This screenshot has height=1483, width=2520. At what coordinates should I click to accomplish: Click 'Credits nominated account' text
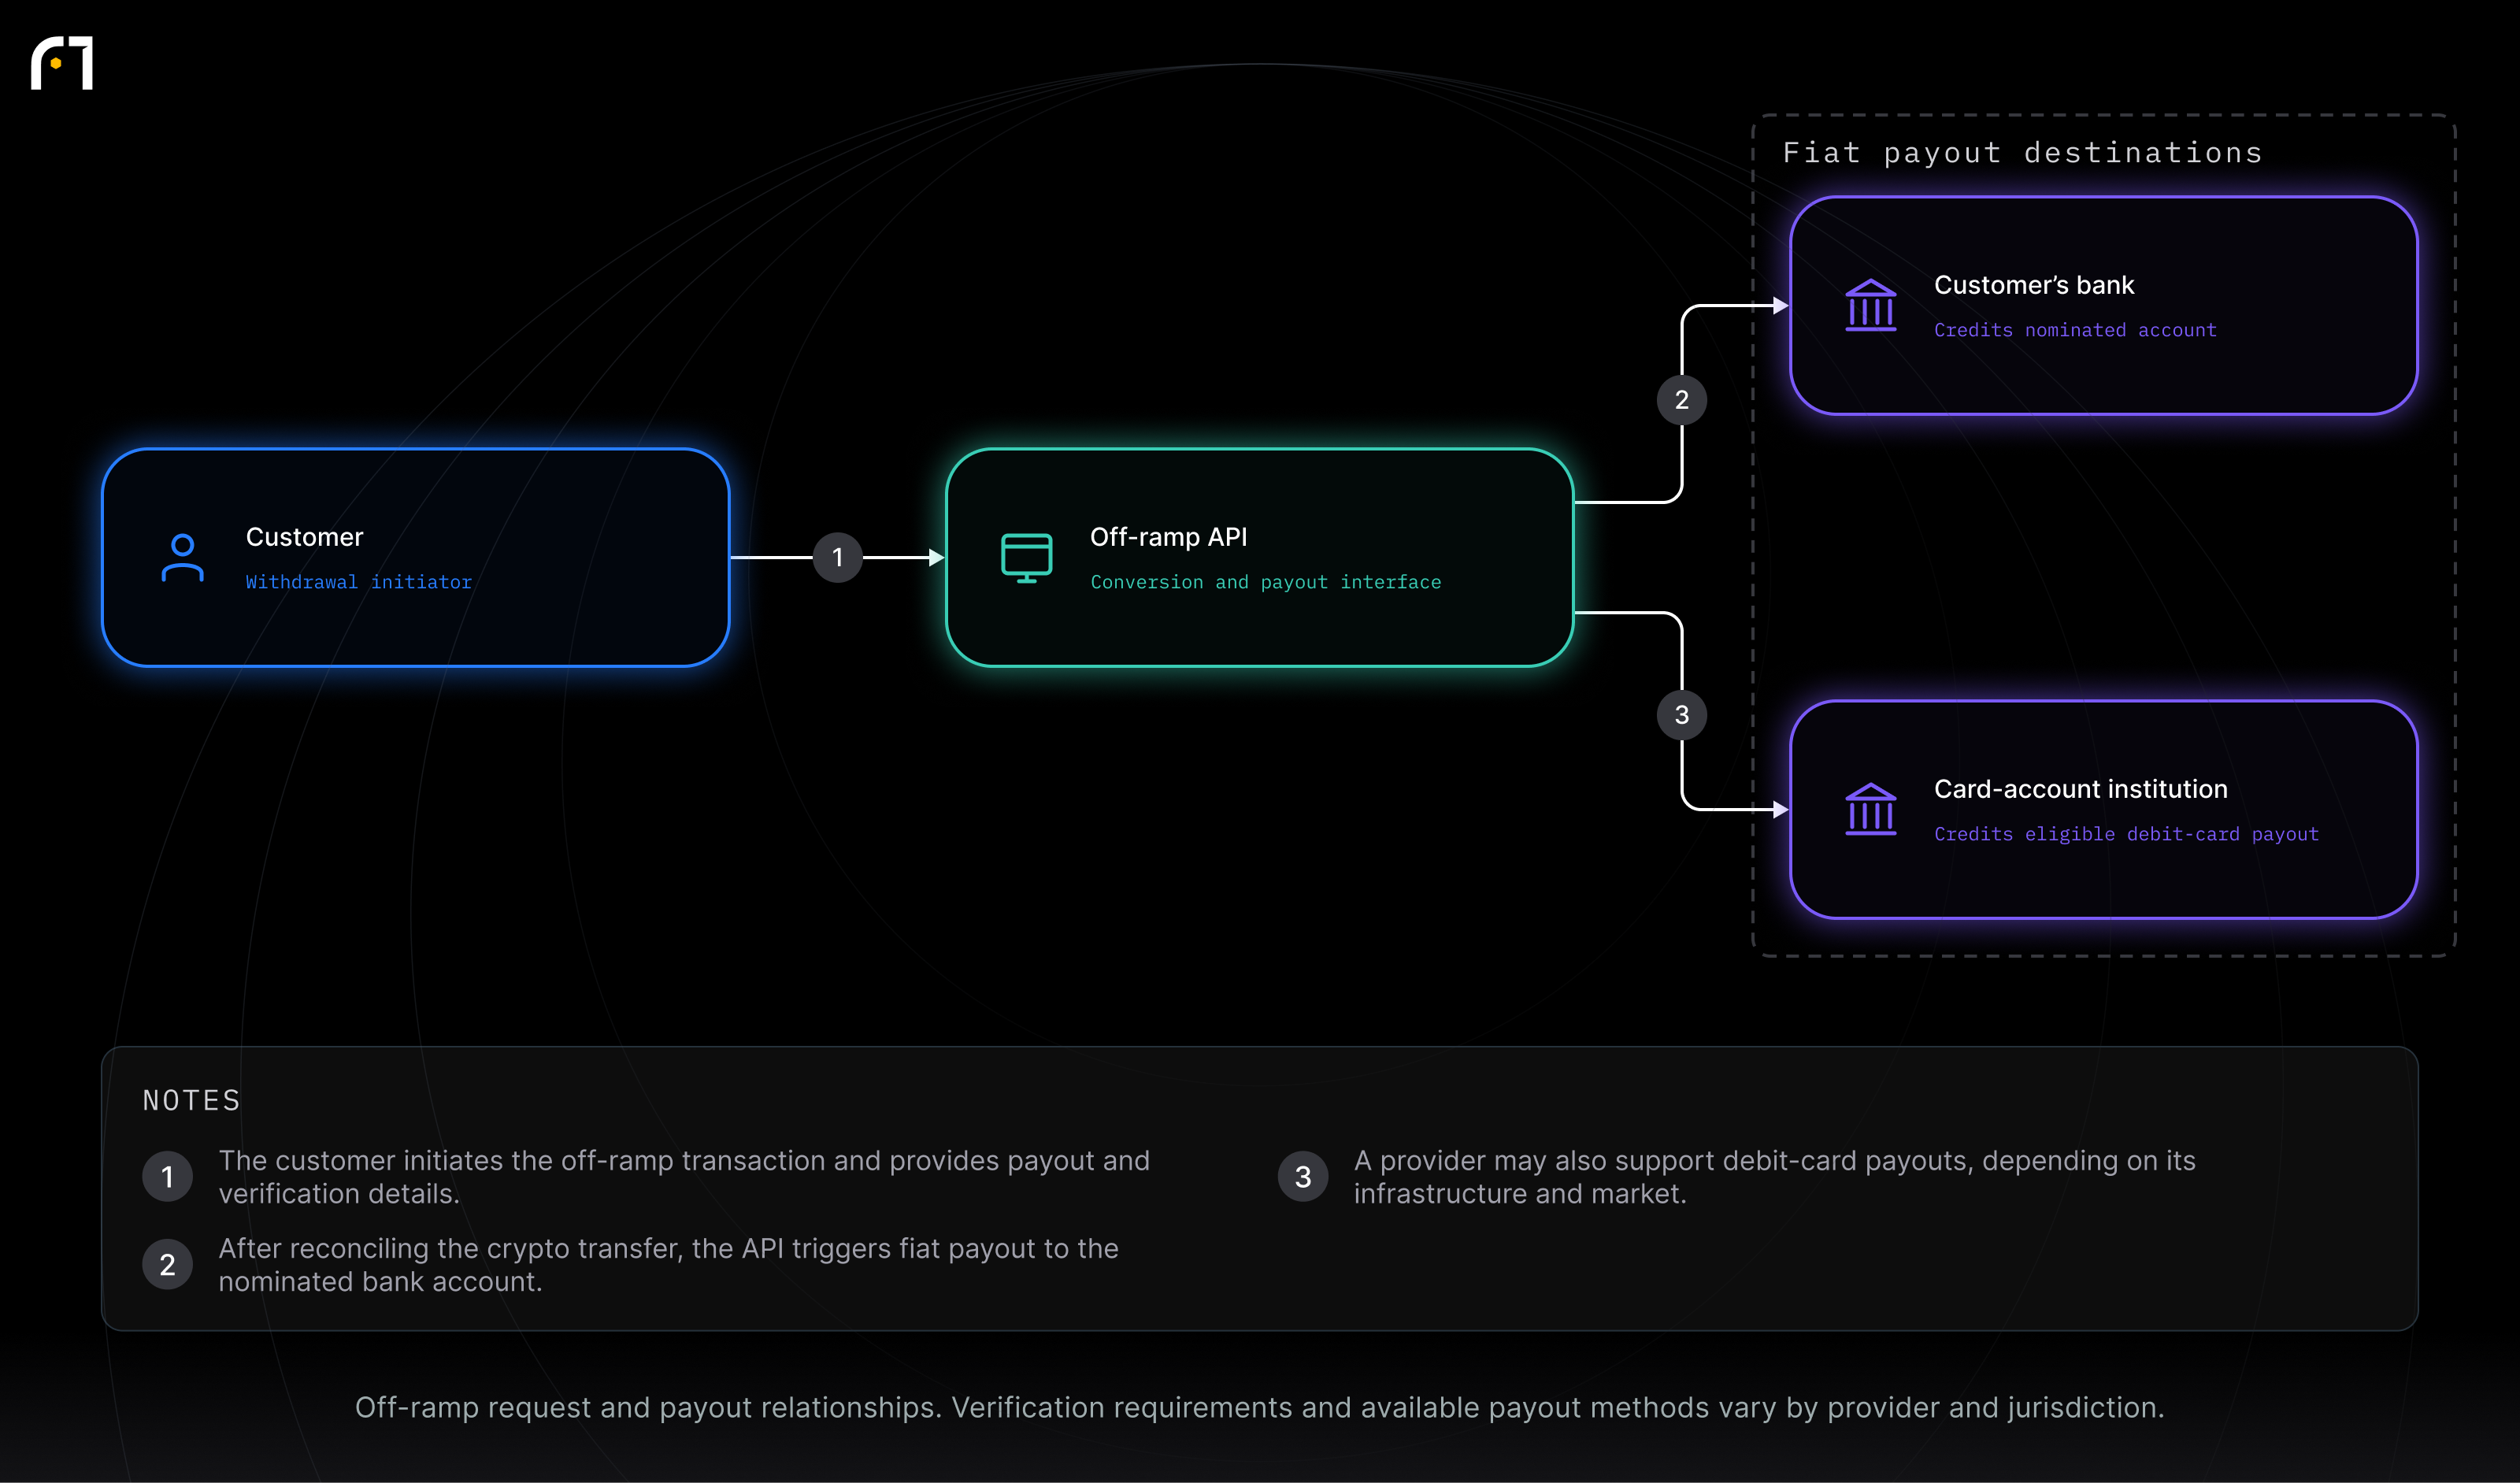[2075, 330]
